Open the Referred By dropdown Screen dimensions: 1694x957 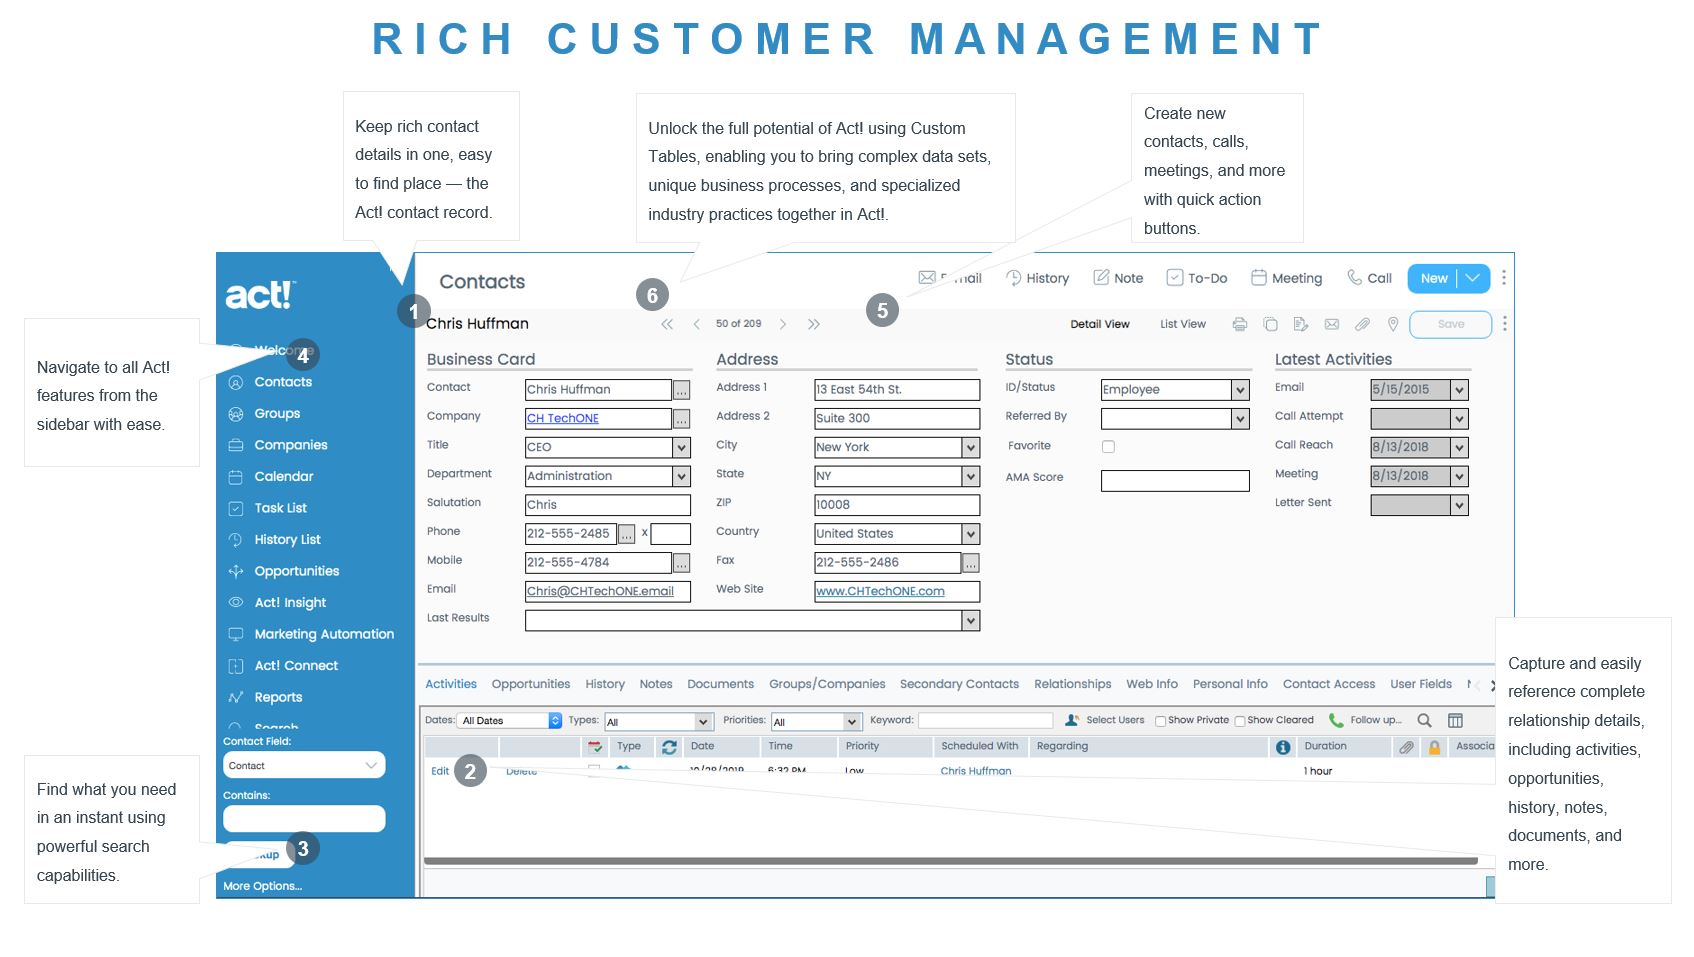coord(1240,419)
